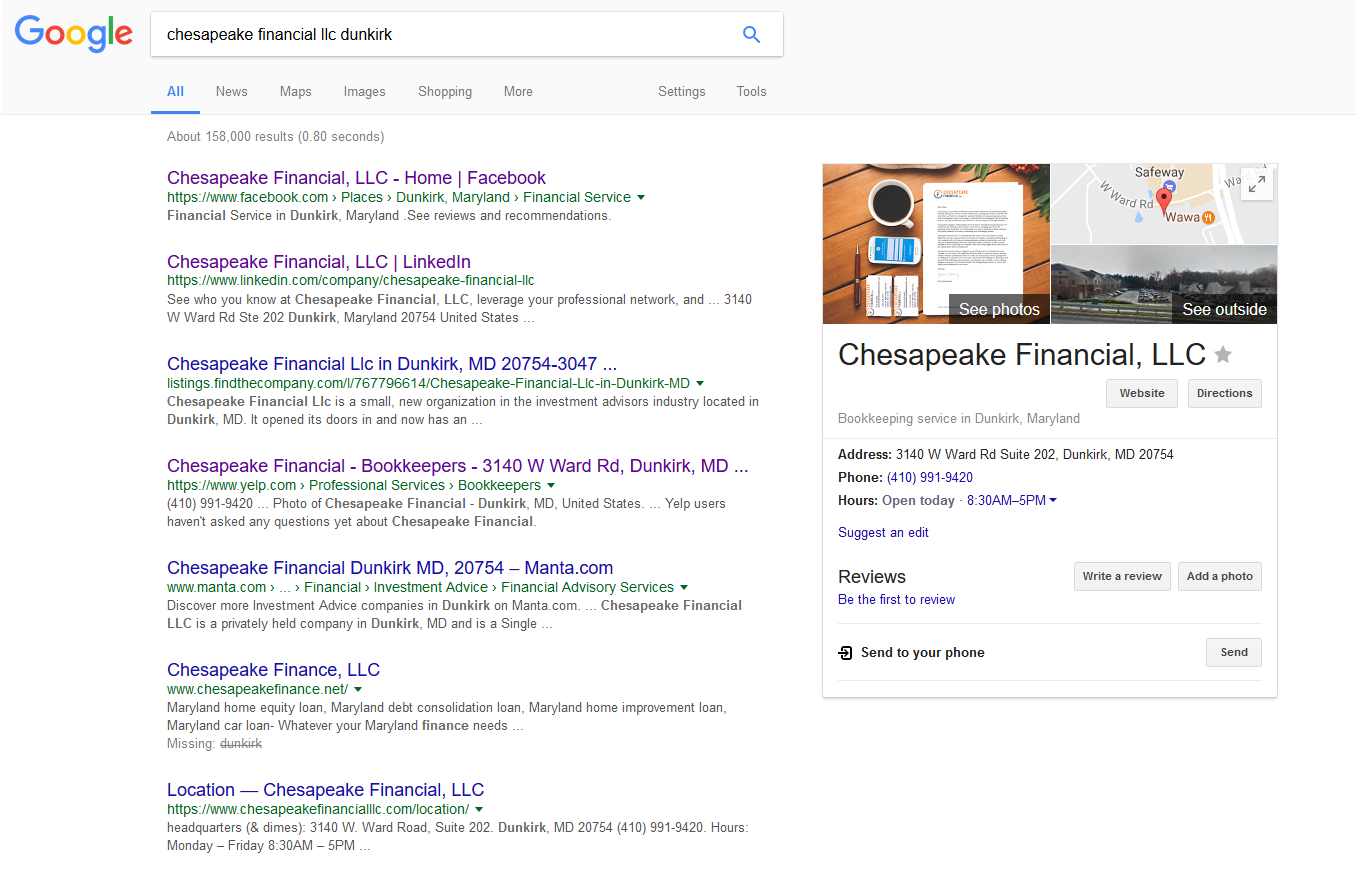
Task: Star Chesapeake Financial, LLC to save it
Action: pyautogui.click(x=1223, y=355)
